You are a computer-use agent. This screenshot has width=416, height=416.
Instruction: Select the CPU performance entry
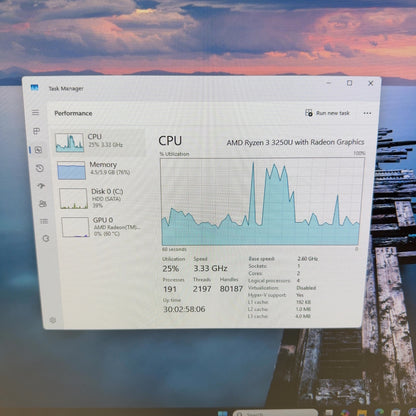(99, 143)
